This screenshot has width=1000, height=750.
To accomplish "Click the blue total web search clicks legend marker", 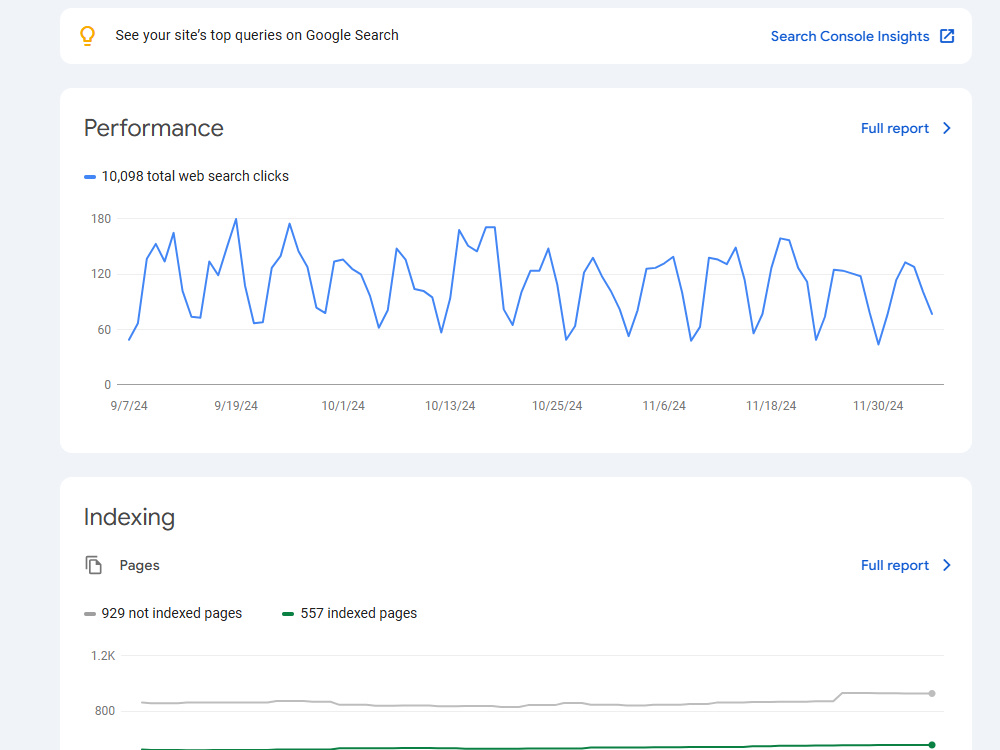I will pos(90,177).
